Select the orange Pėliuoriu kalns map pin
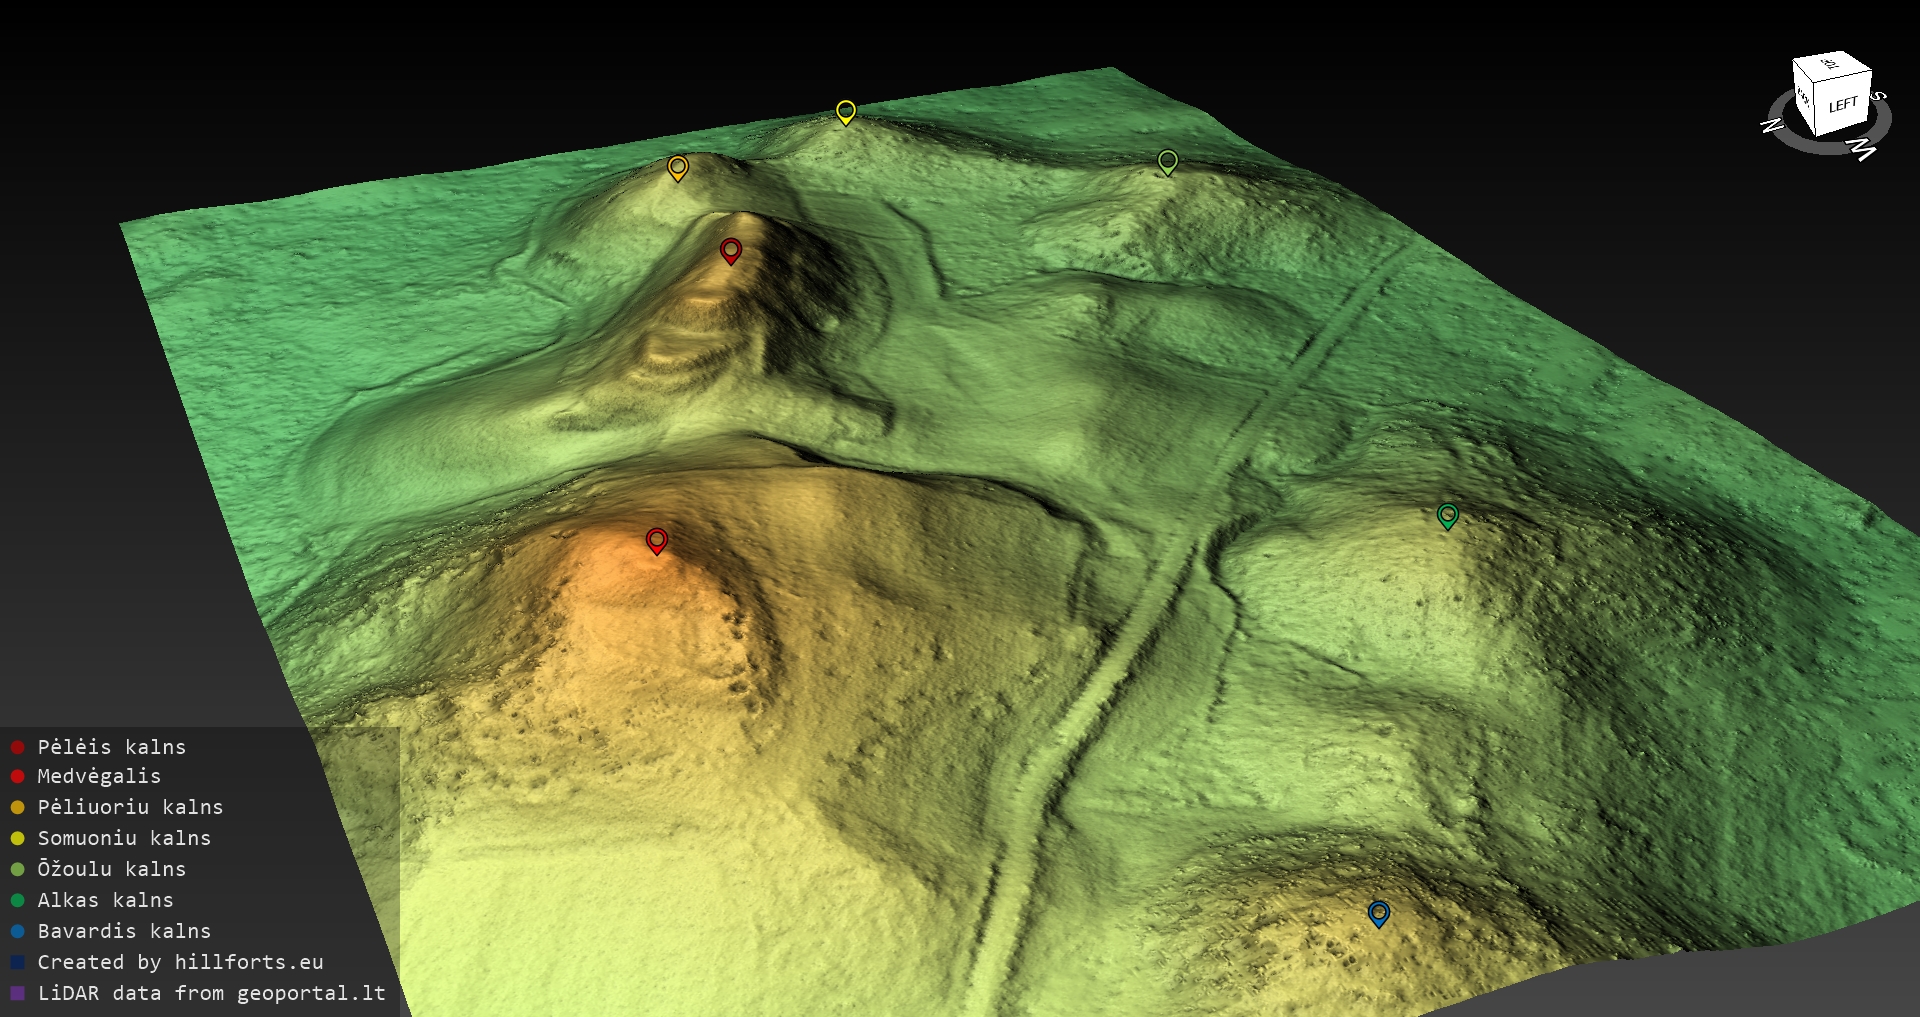This screenshot has width=1920, height=1017. [678, 167]
